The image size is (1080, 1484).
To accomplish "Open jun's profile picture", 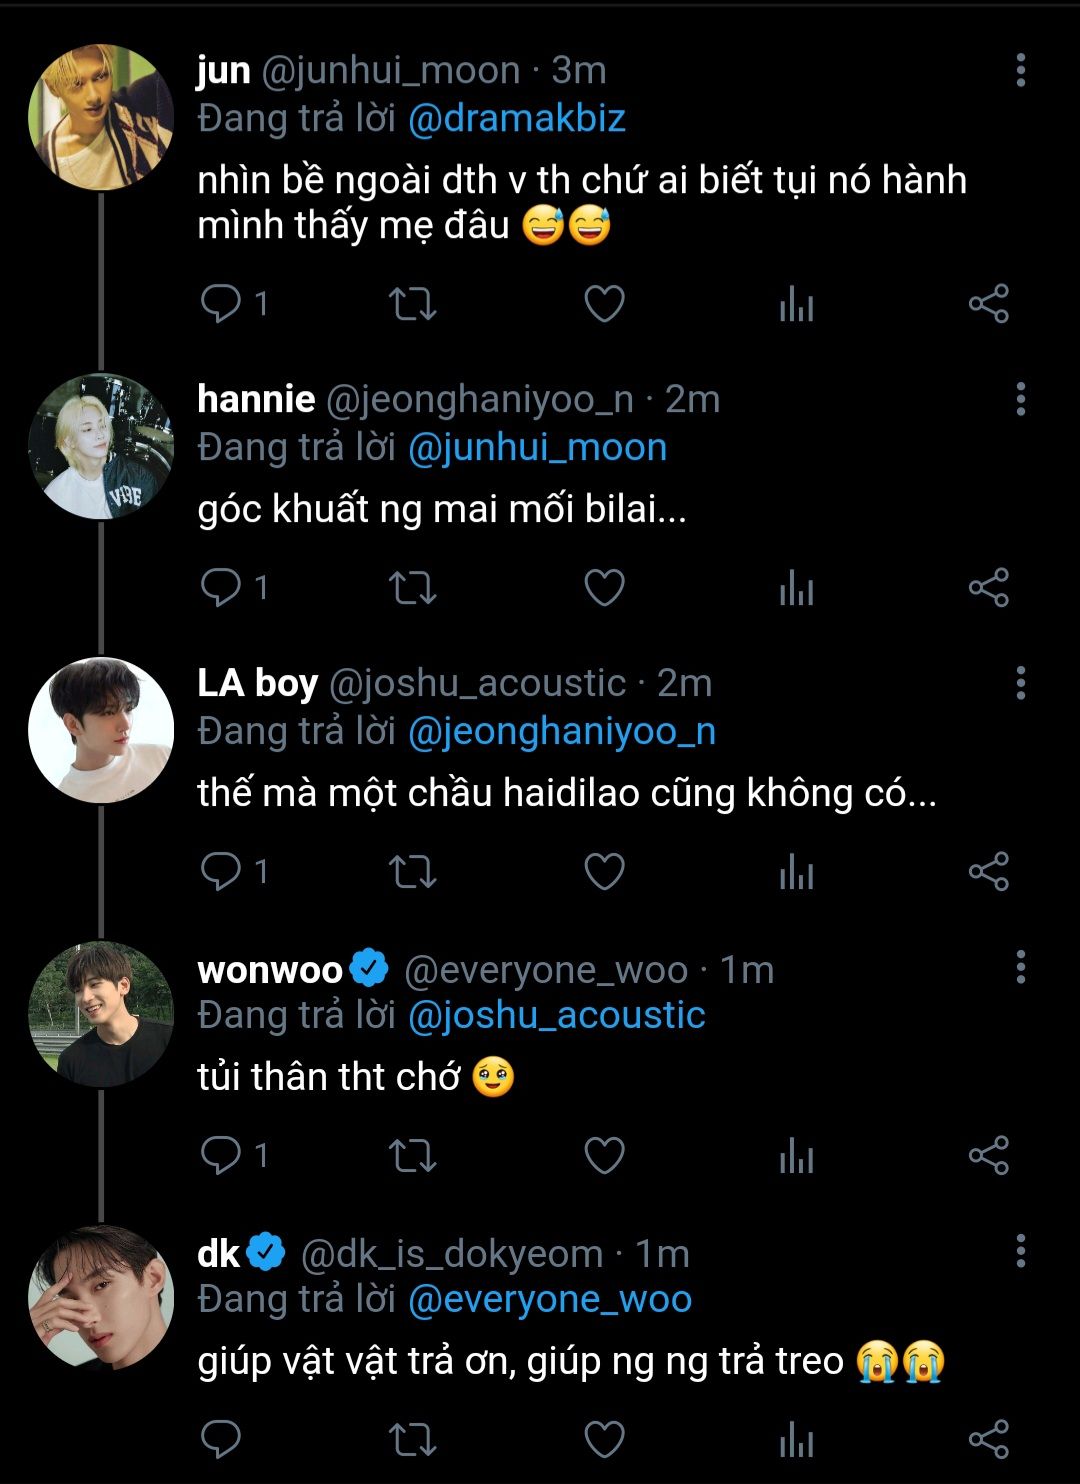I will pyautogui.click(x=100, y=117).
